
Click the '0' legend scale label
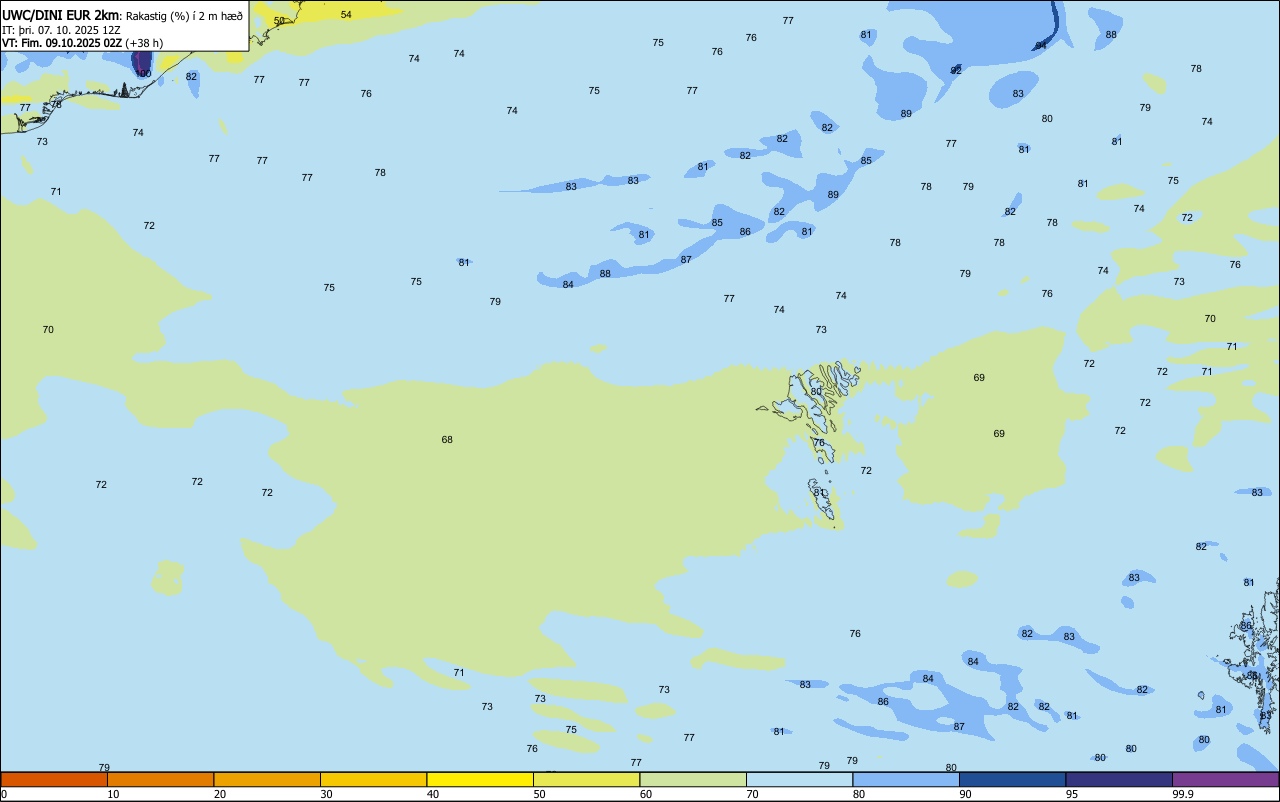pos(4,794)
